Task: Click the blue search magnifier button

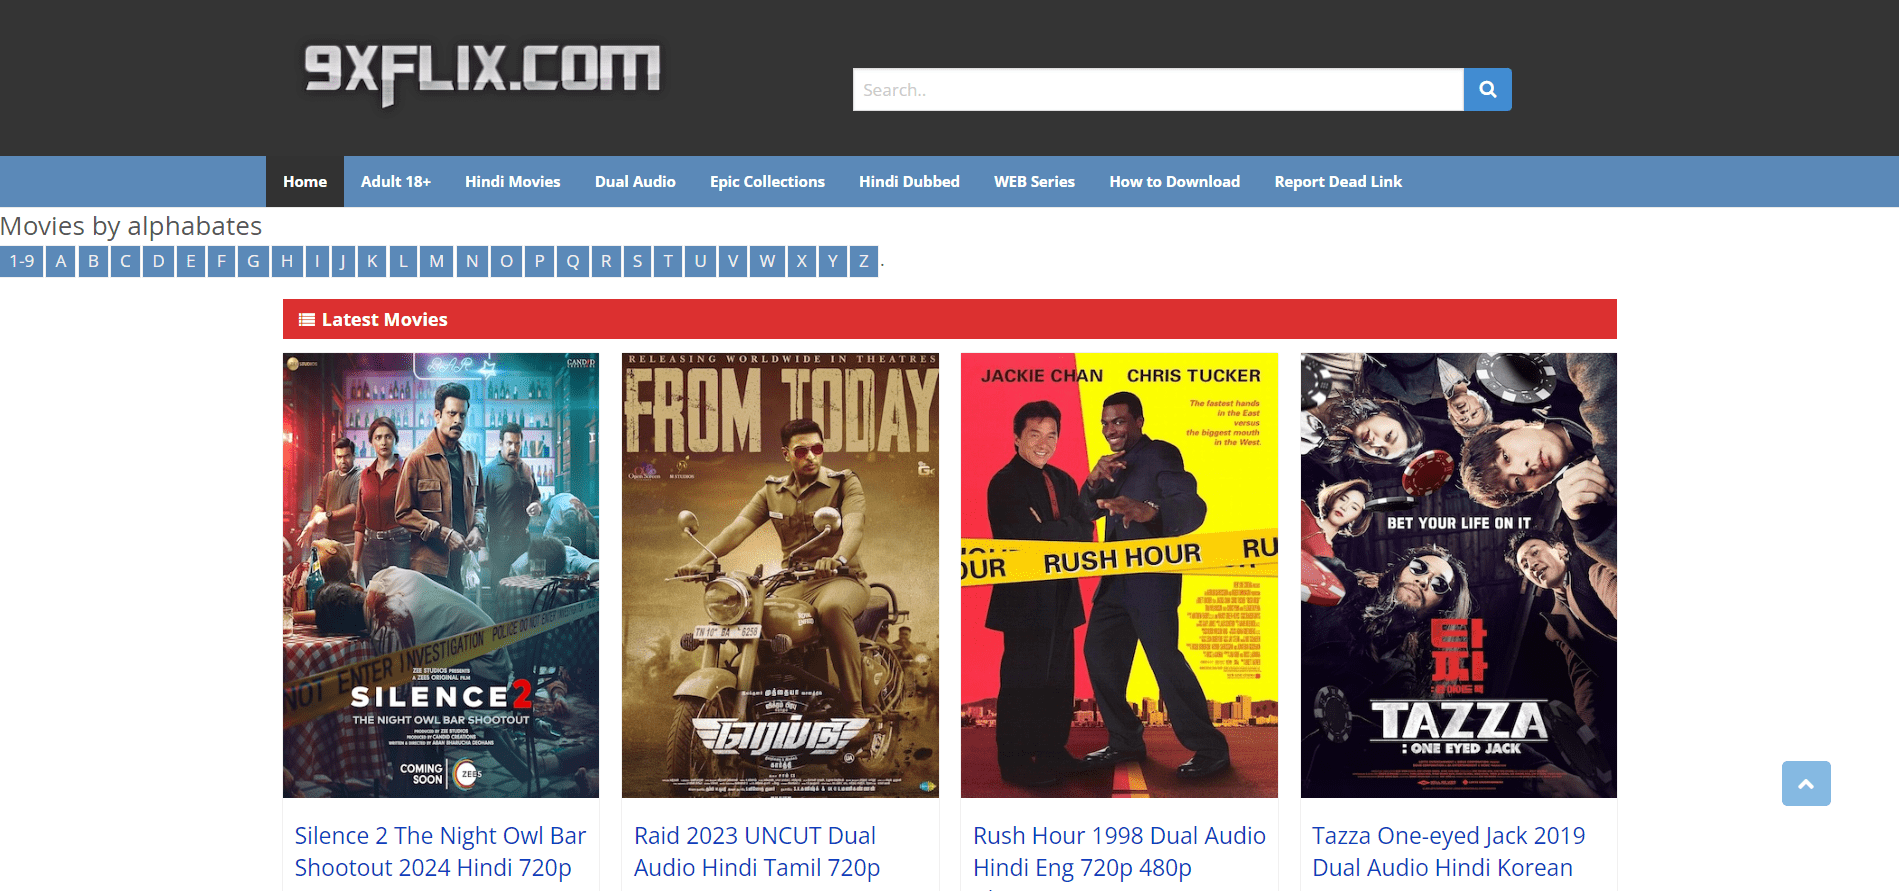Action: click(1487, 90)
